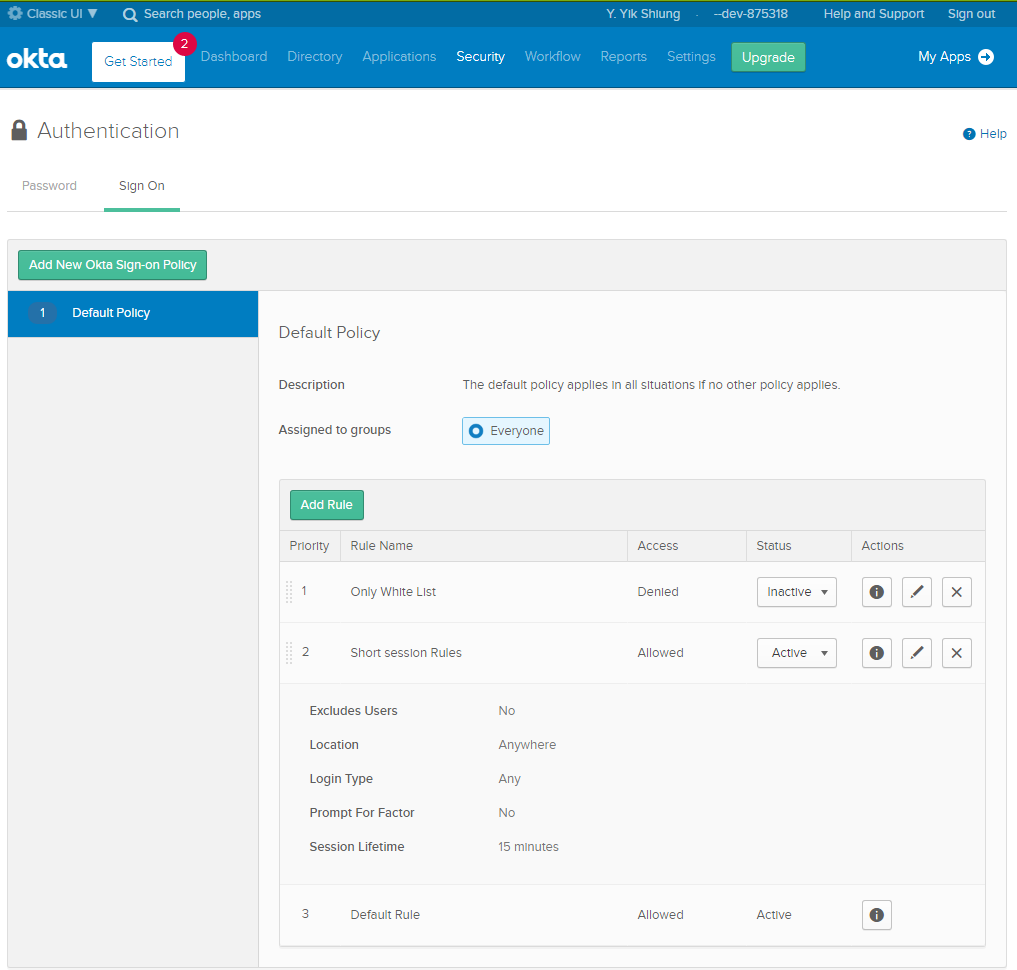Viewport: 1017px width, 970px height.
Task: Open the Security menu
Action: [x=480, y=56]
